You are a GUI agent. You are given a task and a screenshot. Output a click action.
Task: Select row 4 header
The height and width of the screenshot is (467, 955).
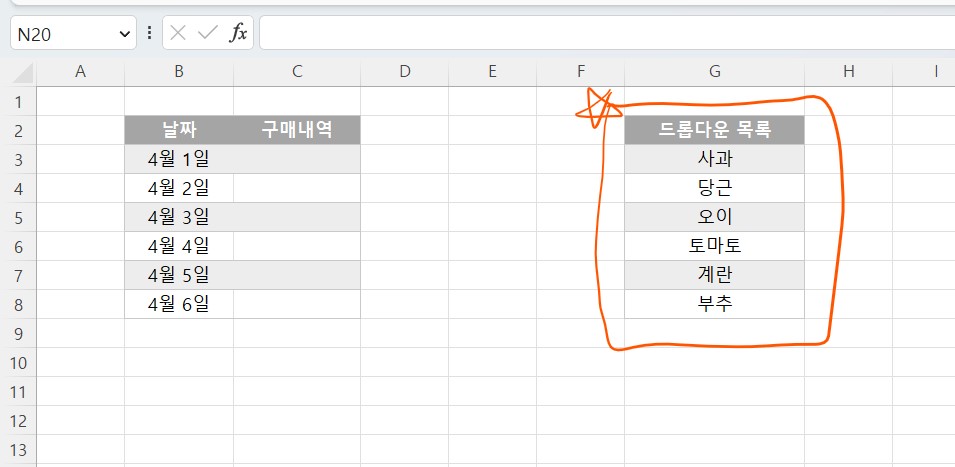tap(18, 188)
